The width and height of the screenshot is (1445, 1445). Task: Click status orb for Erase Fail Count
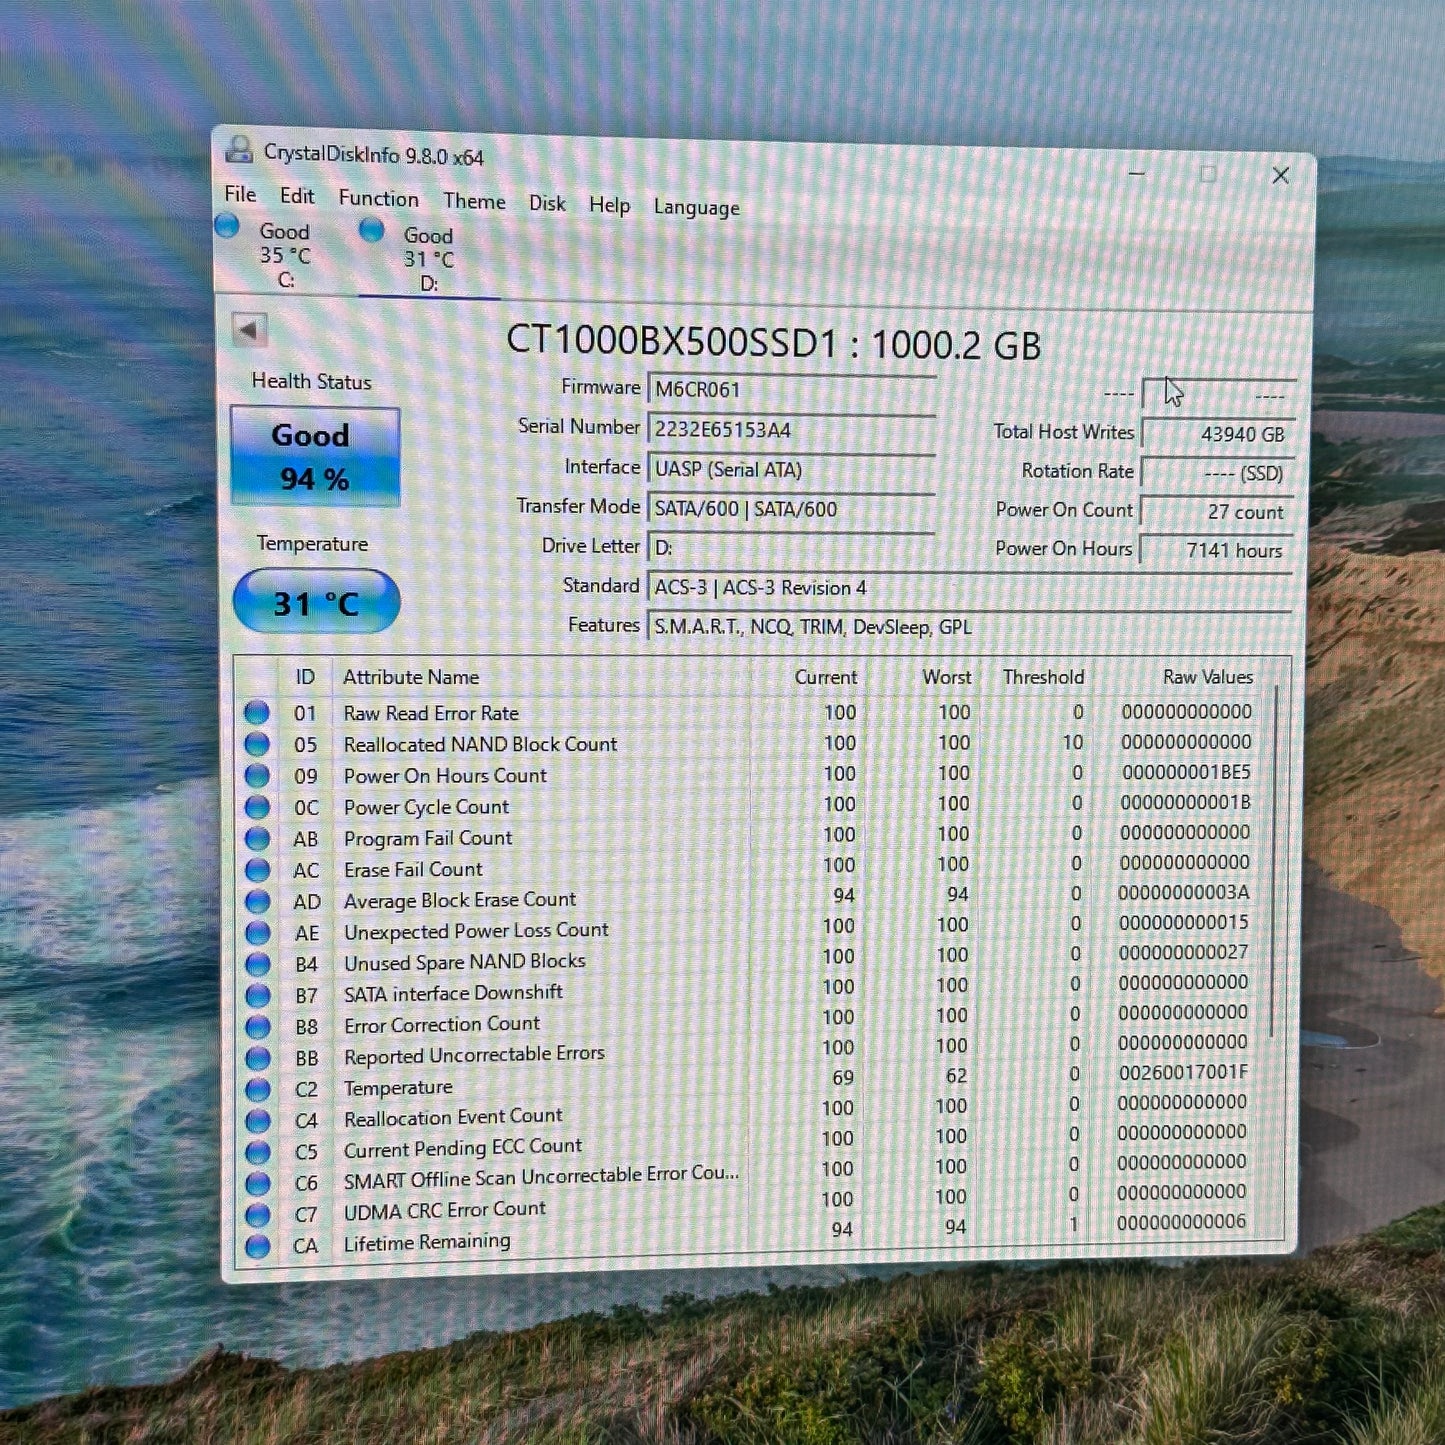(x=257, y=870)
